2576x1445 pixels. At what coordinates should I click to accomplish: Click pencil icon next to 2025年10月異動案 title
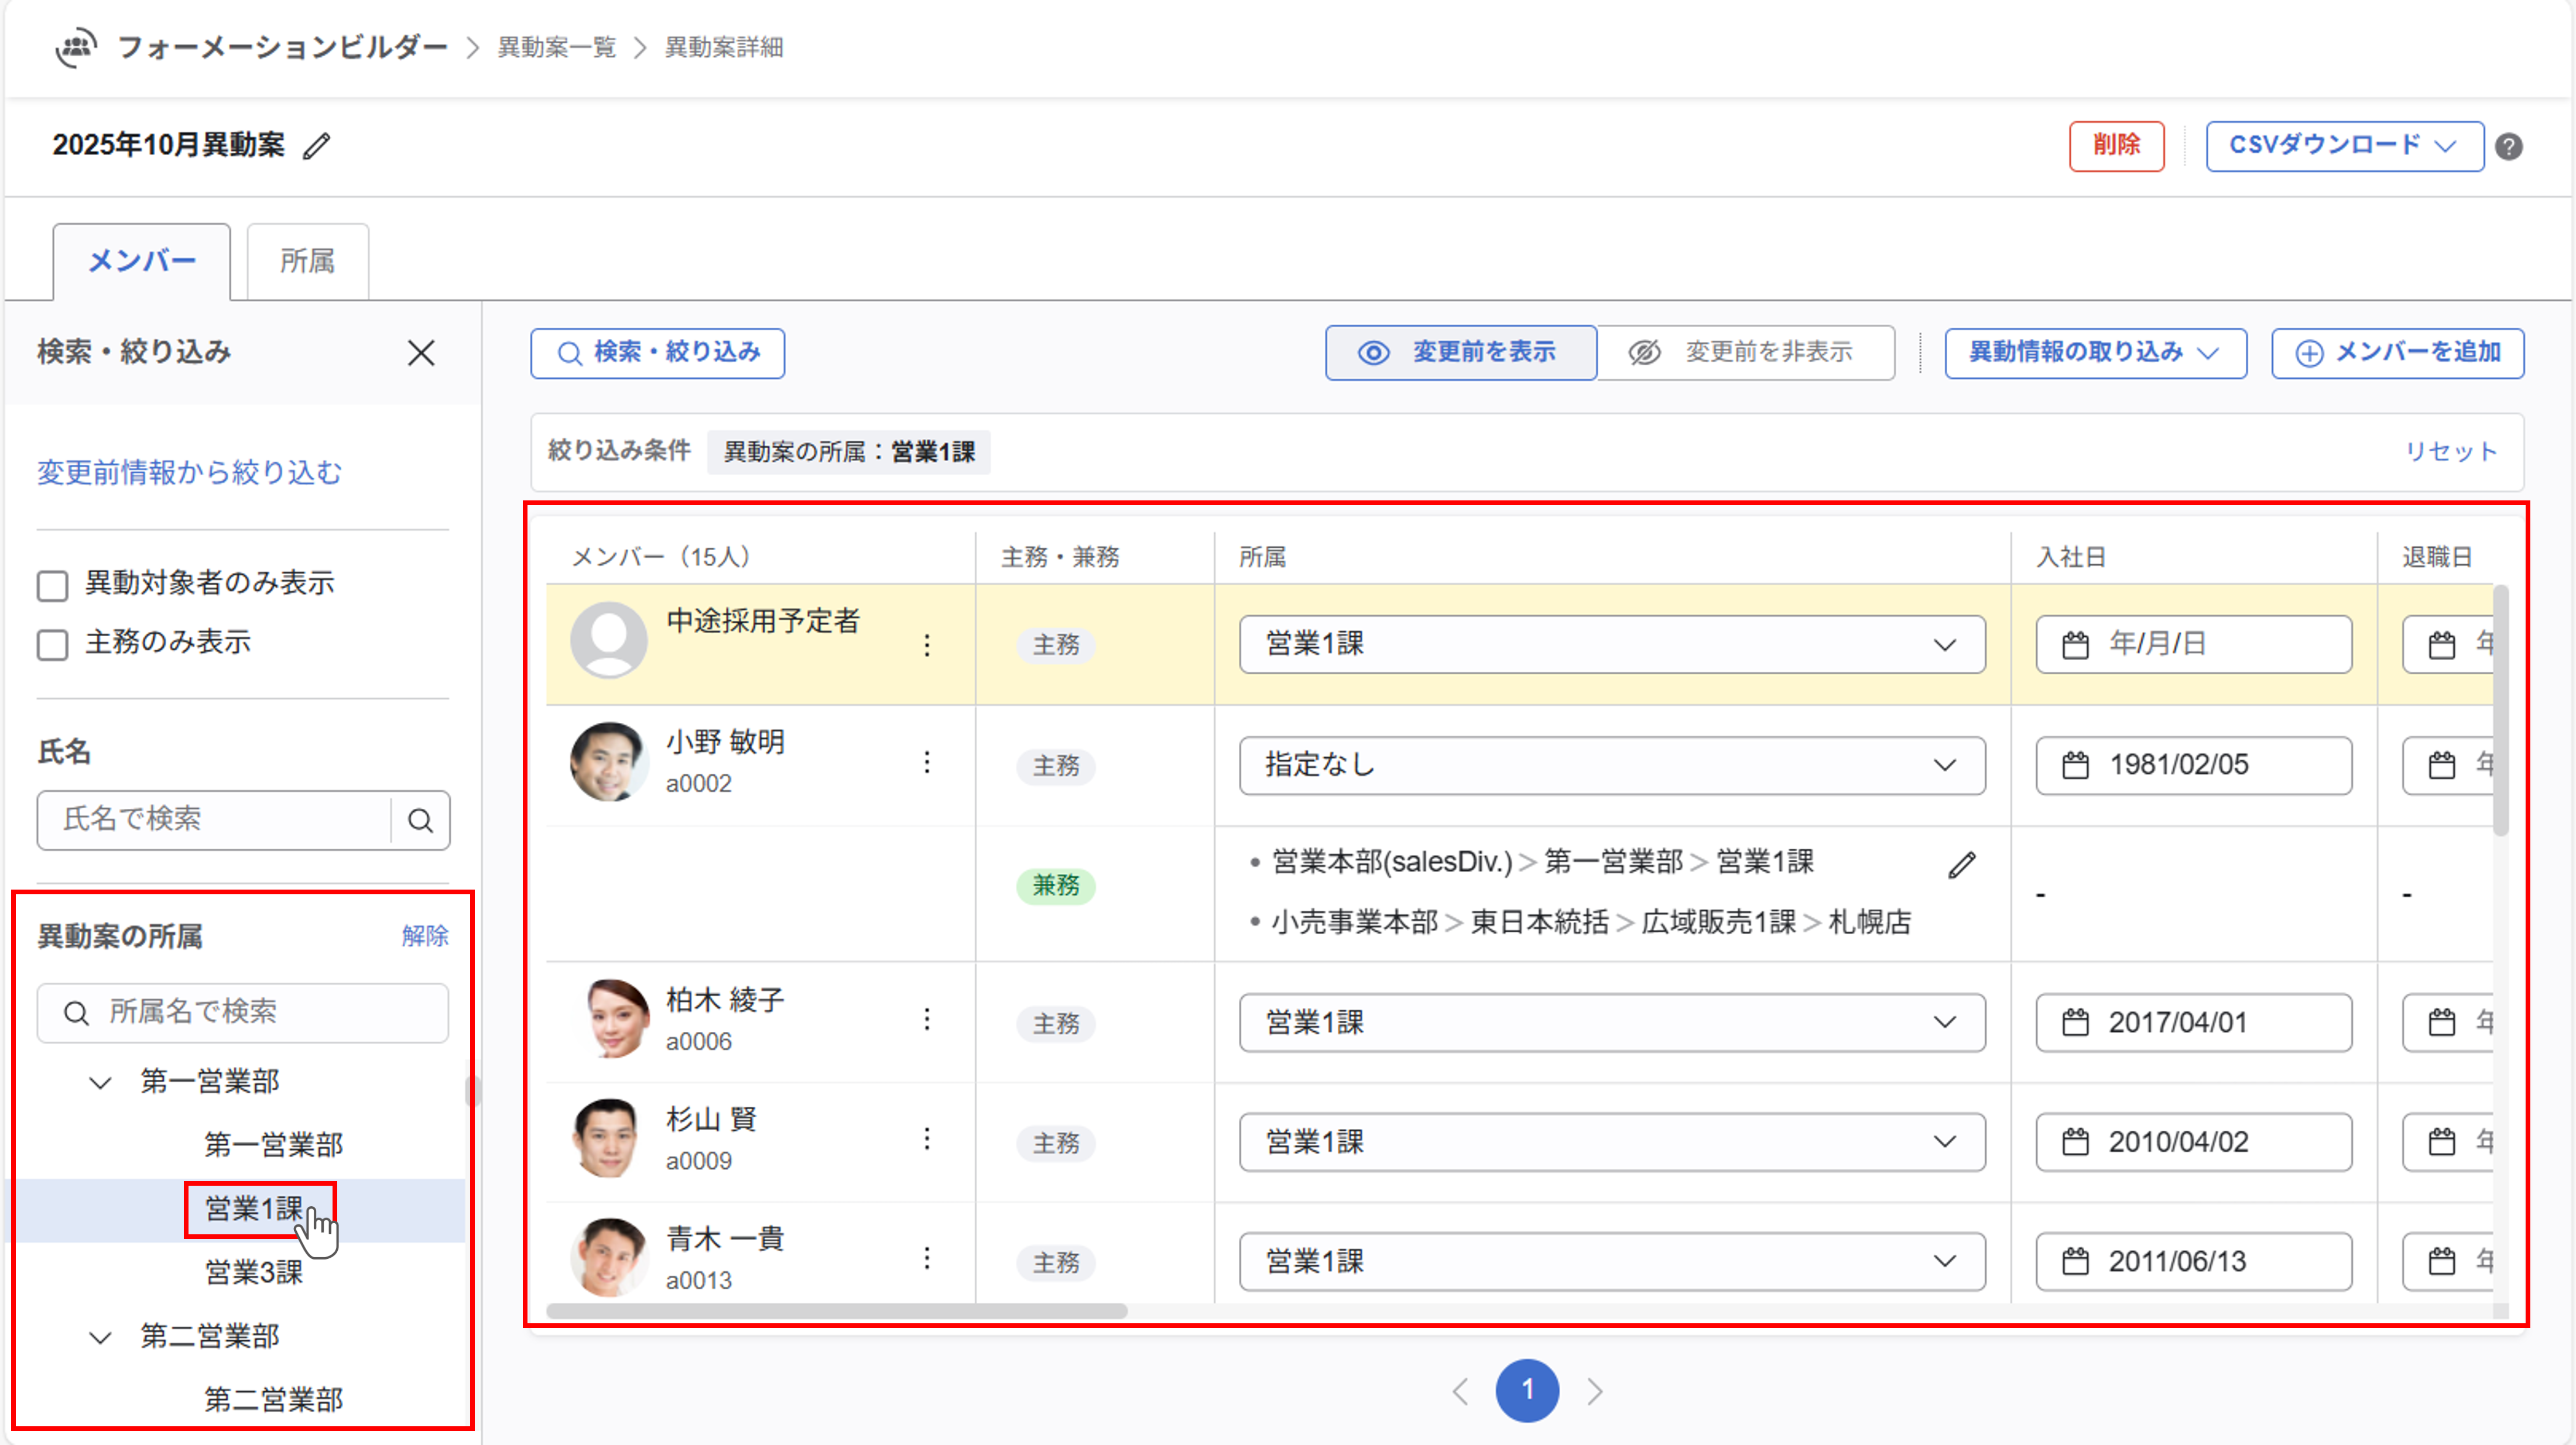pos(317,146)
